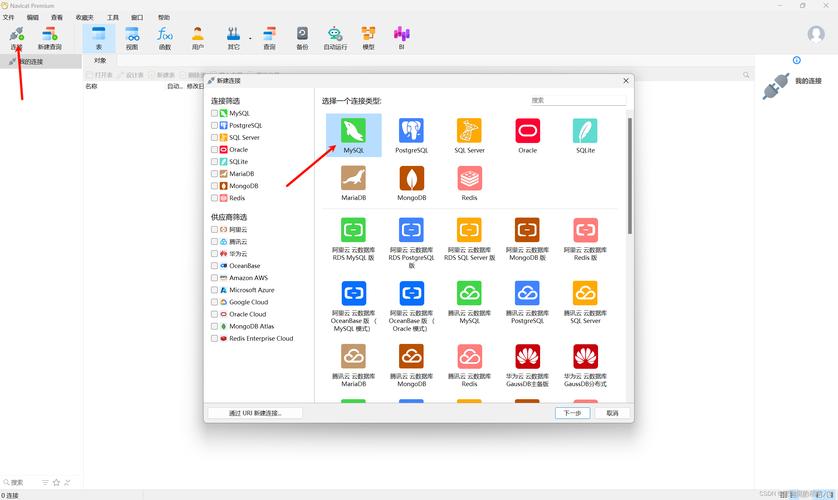Open the 模型 (Model) toolbar icon
The height and width of the screenshot is (500, 838).
(x=368, y=38)
